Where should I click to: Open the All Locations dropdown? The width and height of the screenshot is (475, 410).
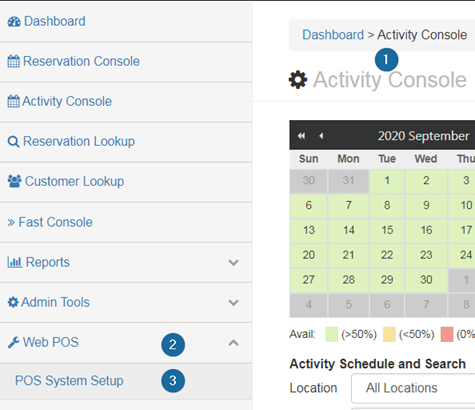pyautogui.click(x=413, y=388)
